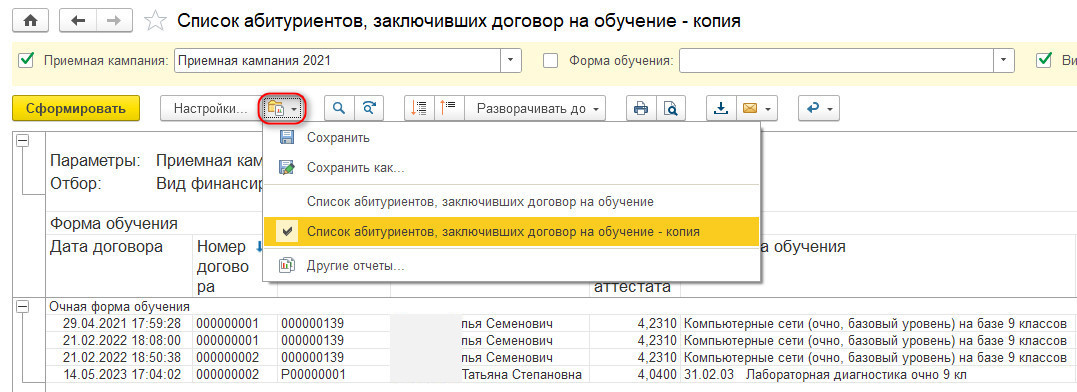Screen dimensions: 1077x392
Task: Print the report with printer icon
Action: coord(641,108)
